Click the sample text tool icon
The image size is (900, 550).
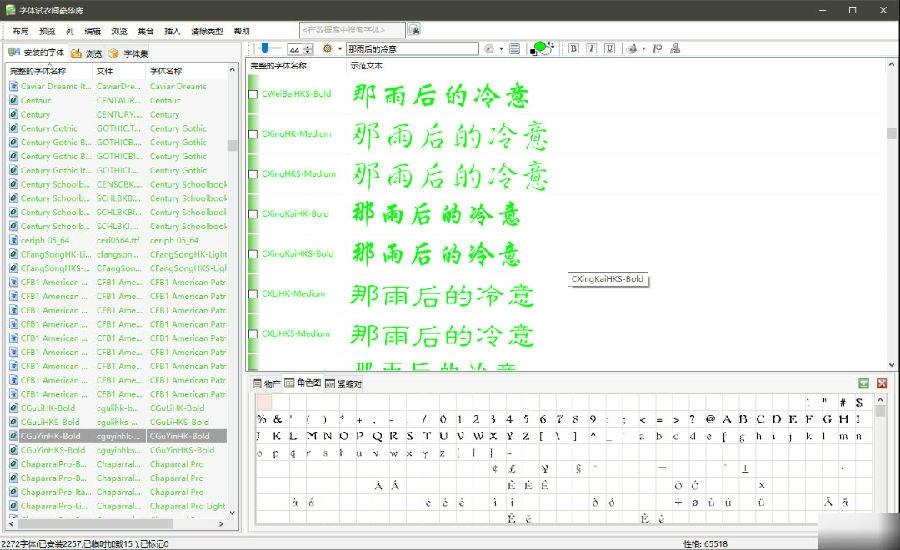point(489,49)
